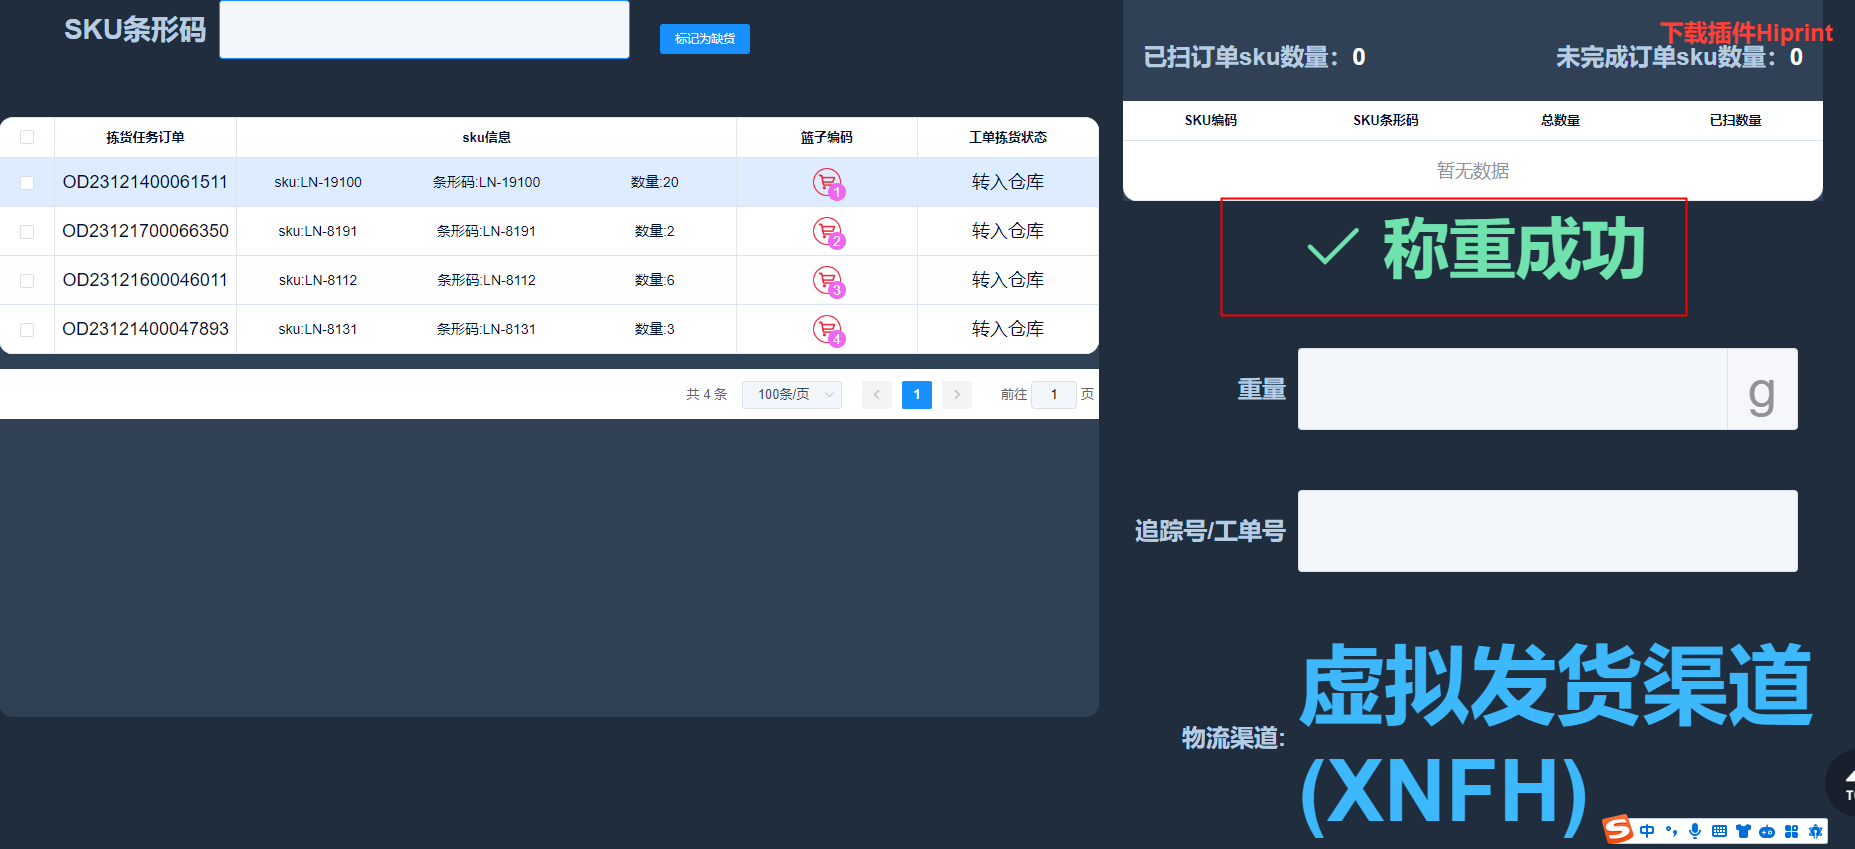Open the 100条/页 page size dropdown
Image resolution: width=1855 pixels, height=849 pixels.
point(792,395)
